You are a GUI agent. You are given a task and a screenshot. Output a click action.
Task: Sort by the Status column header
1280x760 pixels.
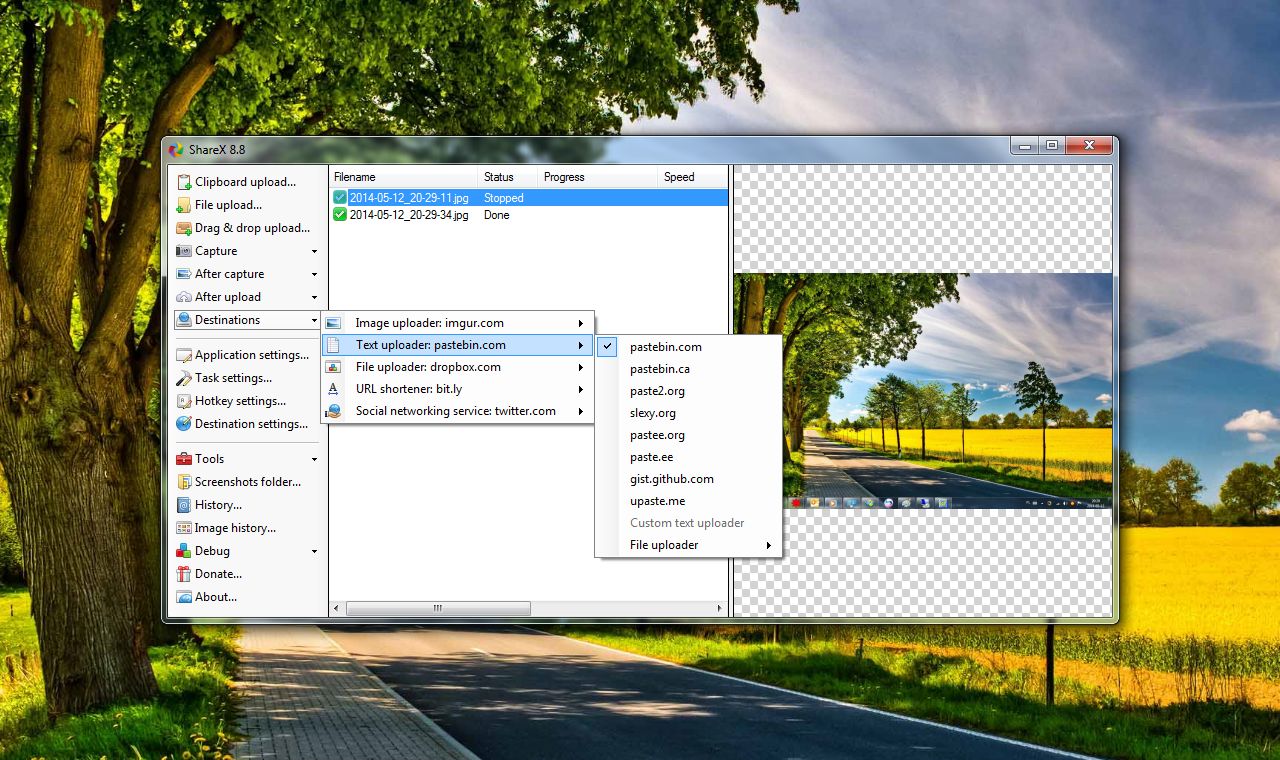[x=509, y=177]
